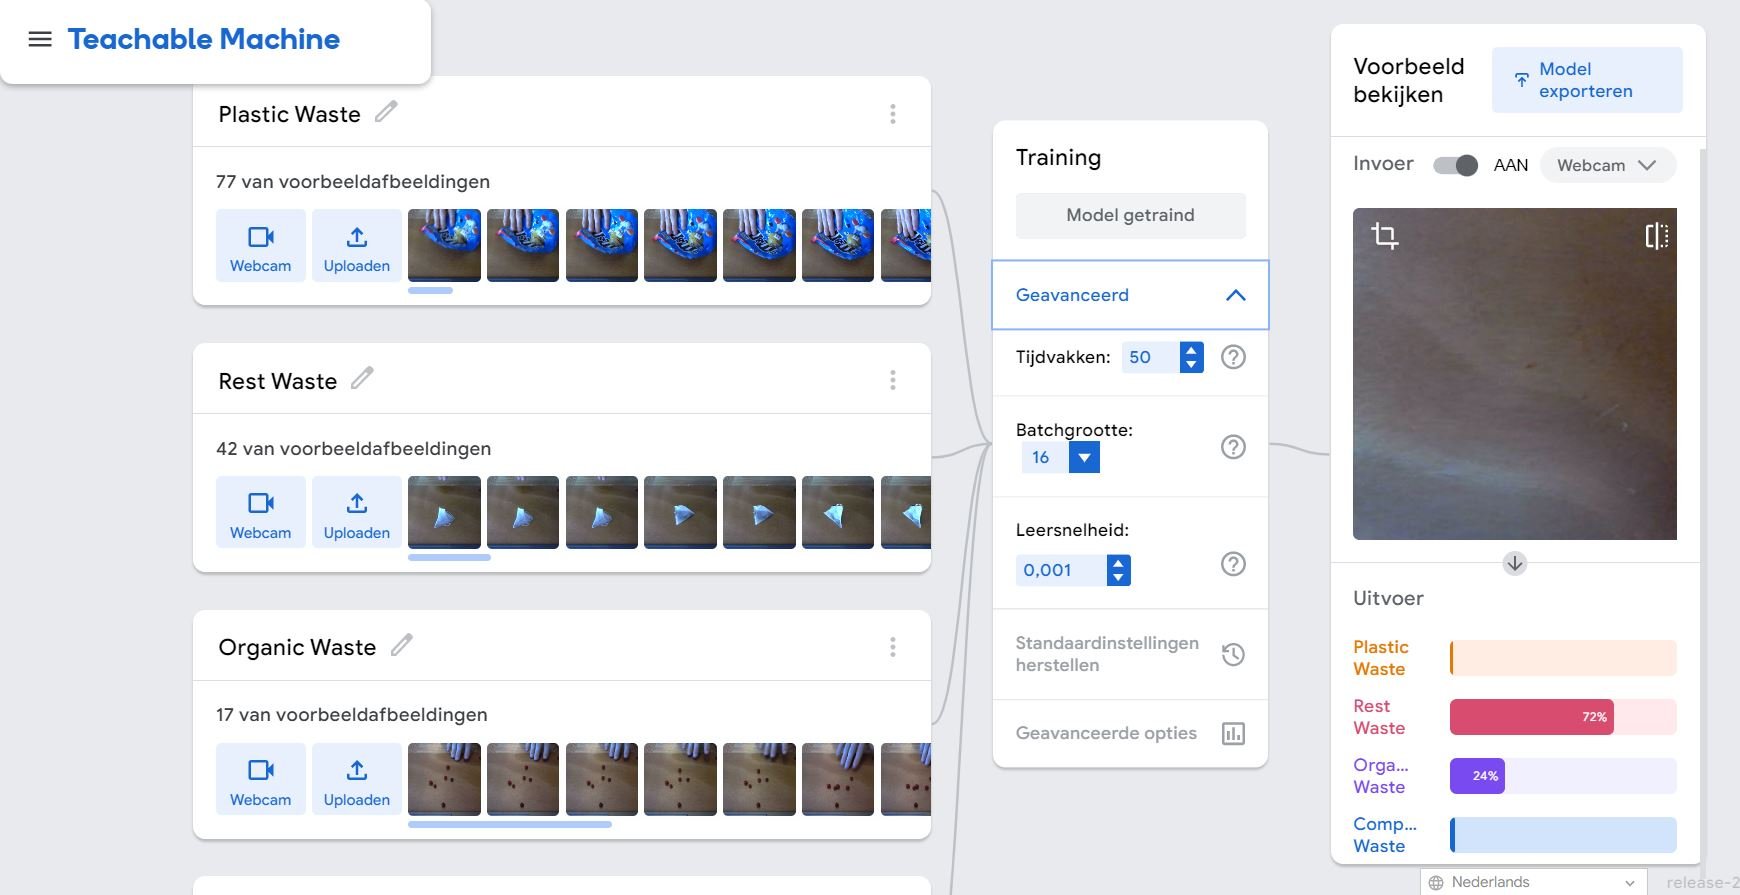The image size is (1740, 895).
Task: Show help for Leersnelheid setting
Action: 1234,564
